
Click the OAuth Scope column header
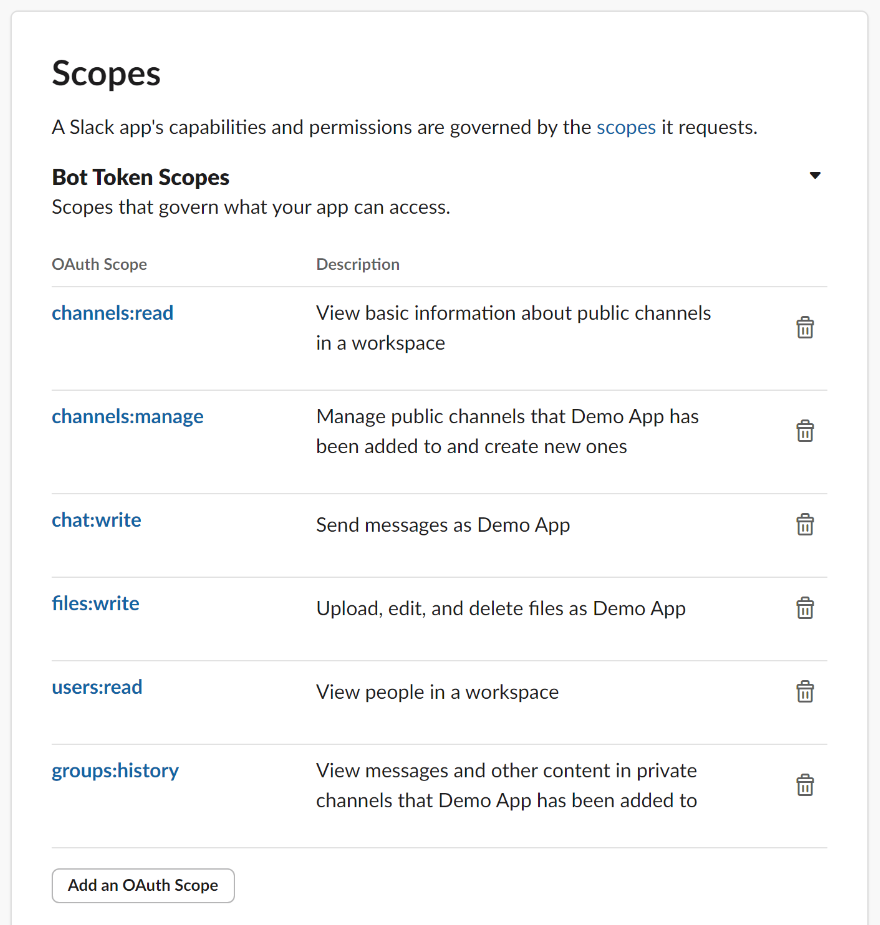pyautogui.click(x=99, y=264)
